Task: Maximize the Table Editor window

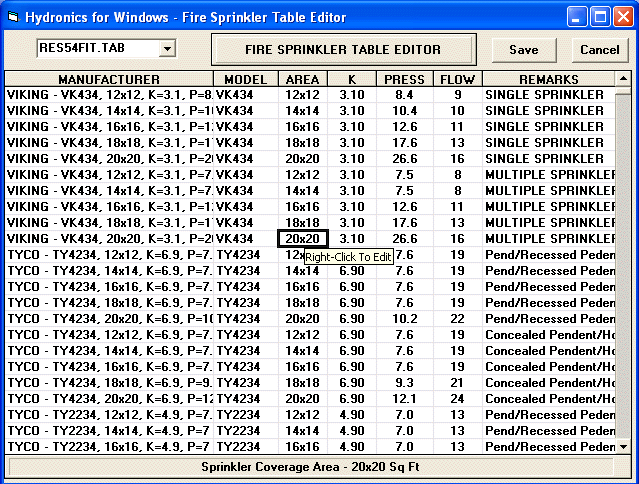Action: coord(600,17)
